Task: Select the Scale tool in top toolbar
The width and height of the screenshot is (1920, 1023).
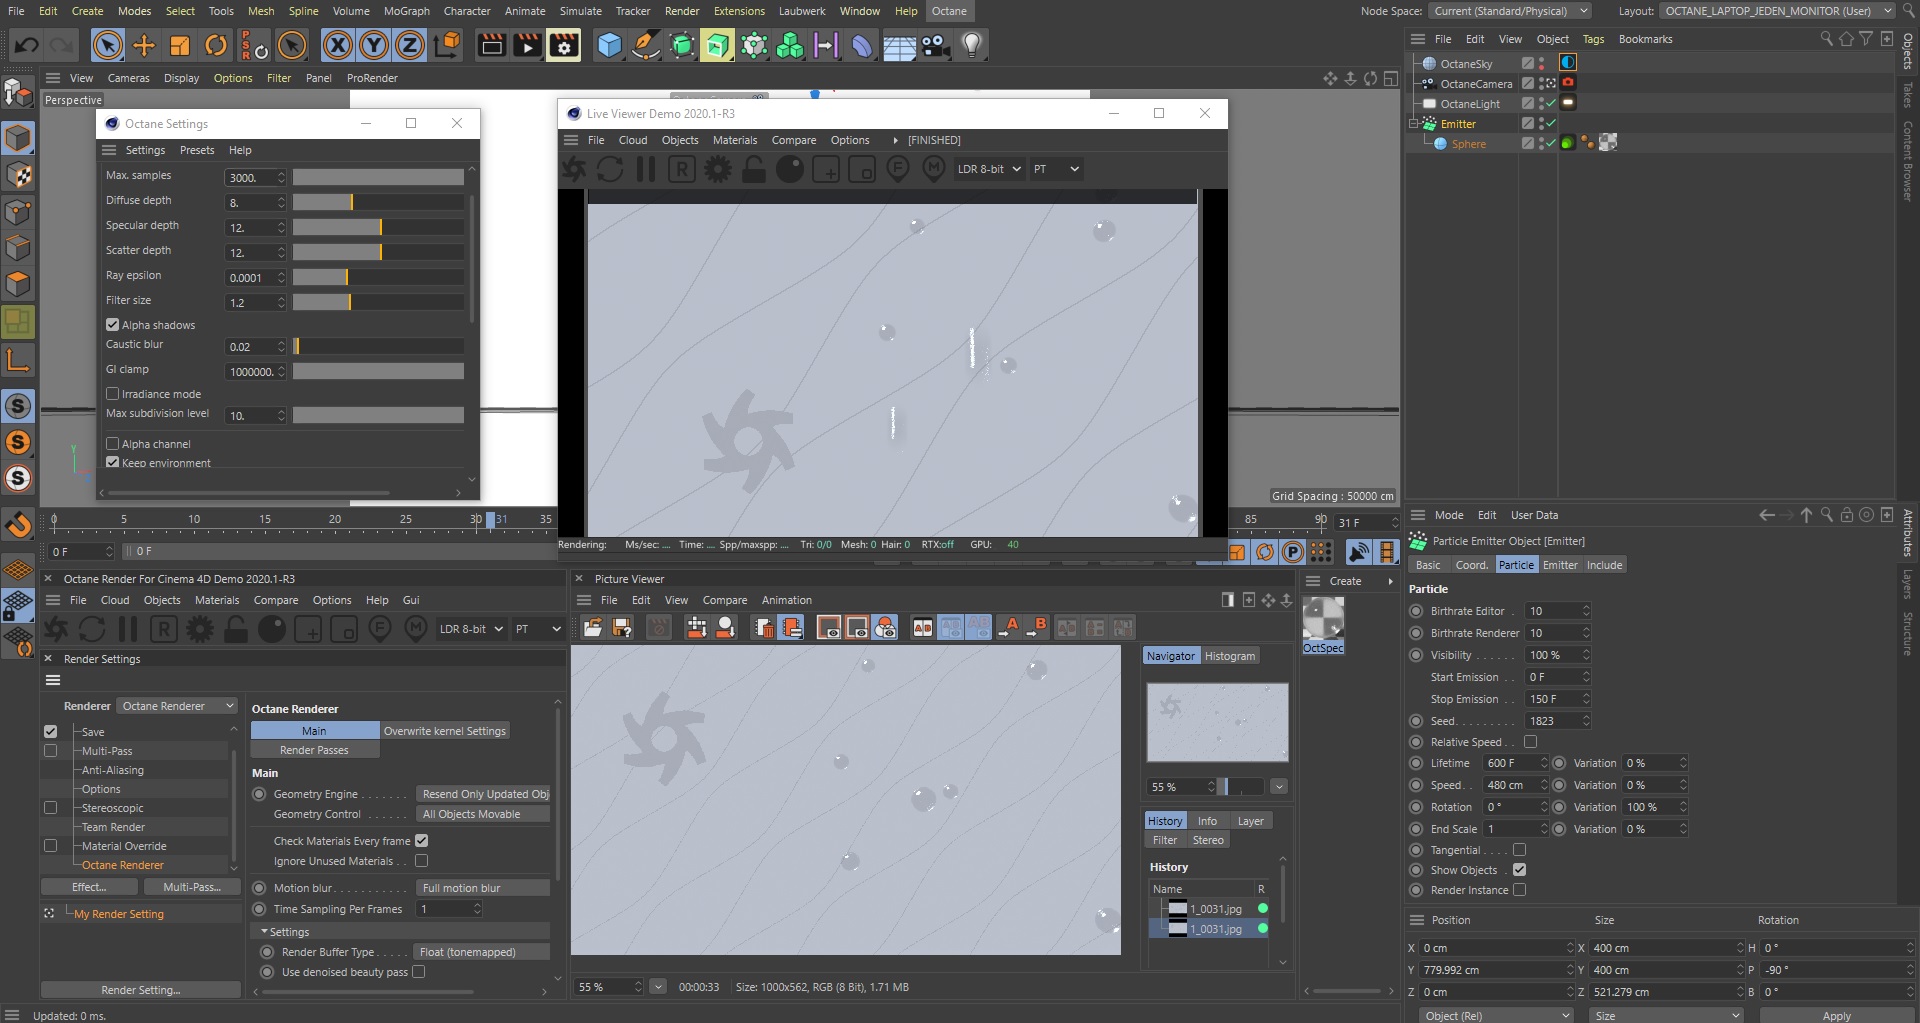Action: coord(180,45)
